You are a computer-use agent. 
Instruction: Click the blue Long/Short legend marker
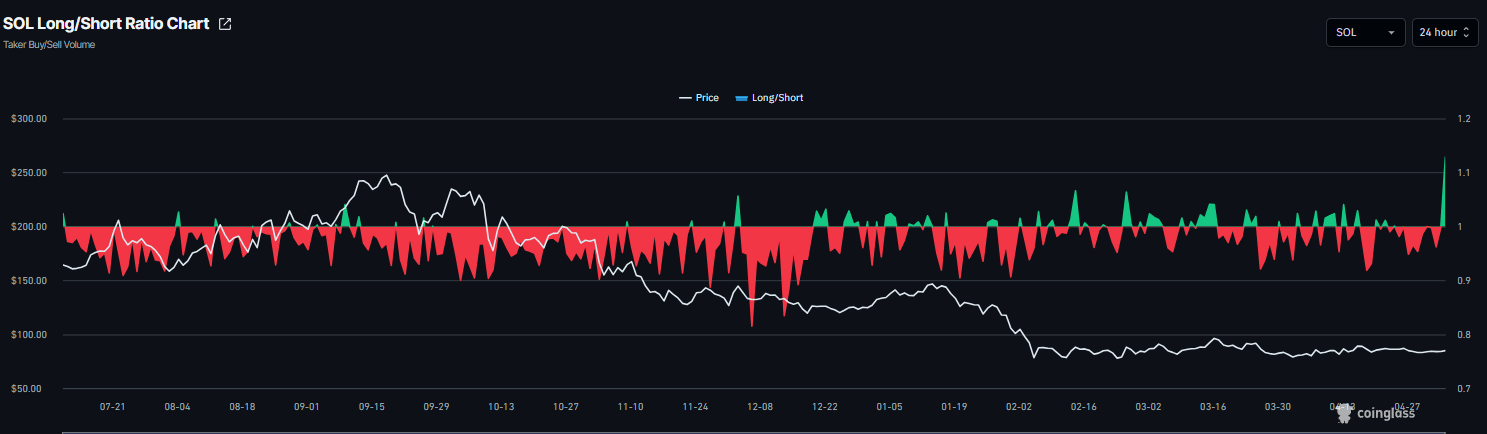(741, 98)
